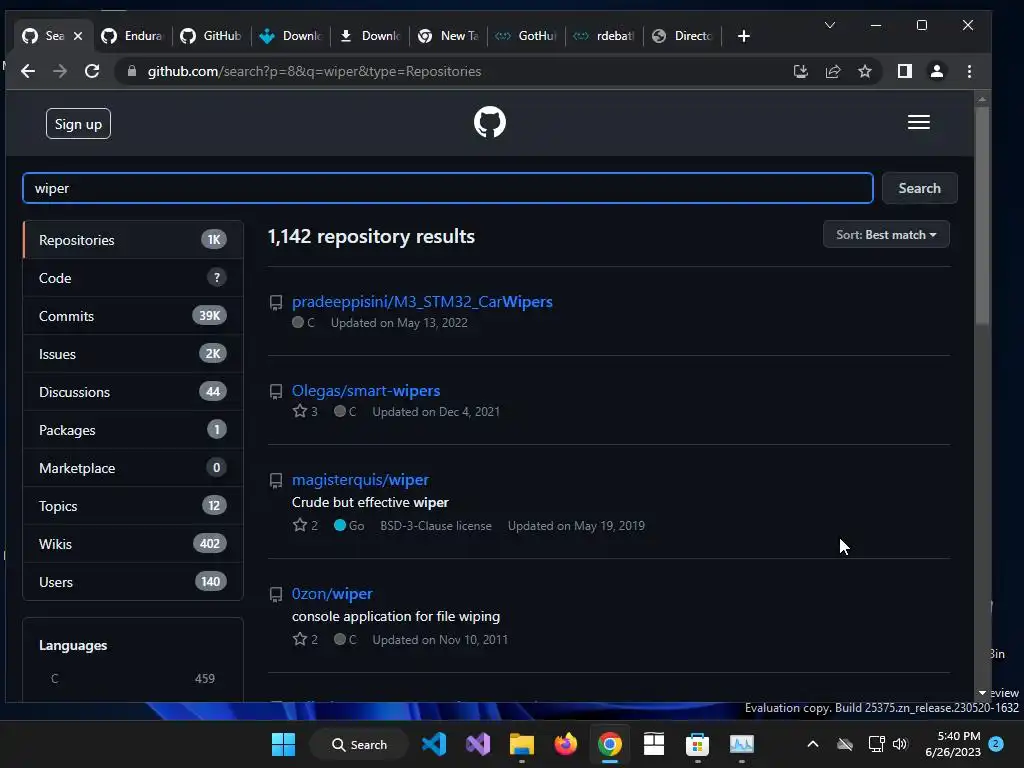Click '1,142 repository results' heading

(371, 236)
